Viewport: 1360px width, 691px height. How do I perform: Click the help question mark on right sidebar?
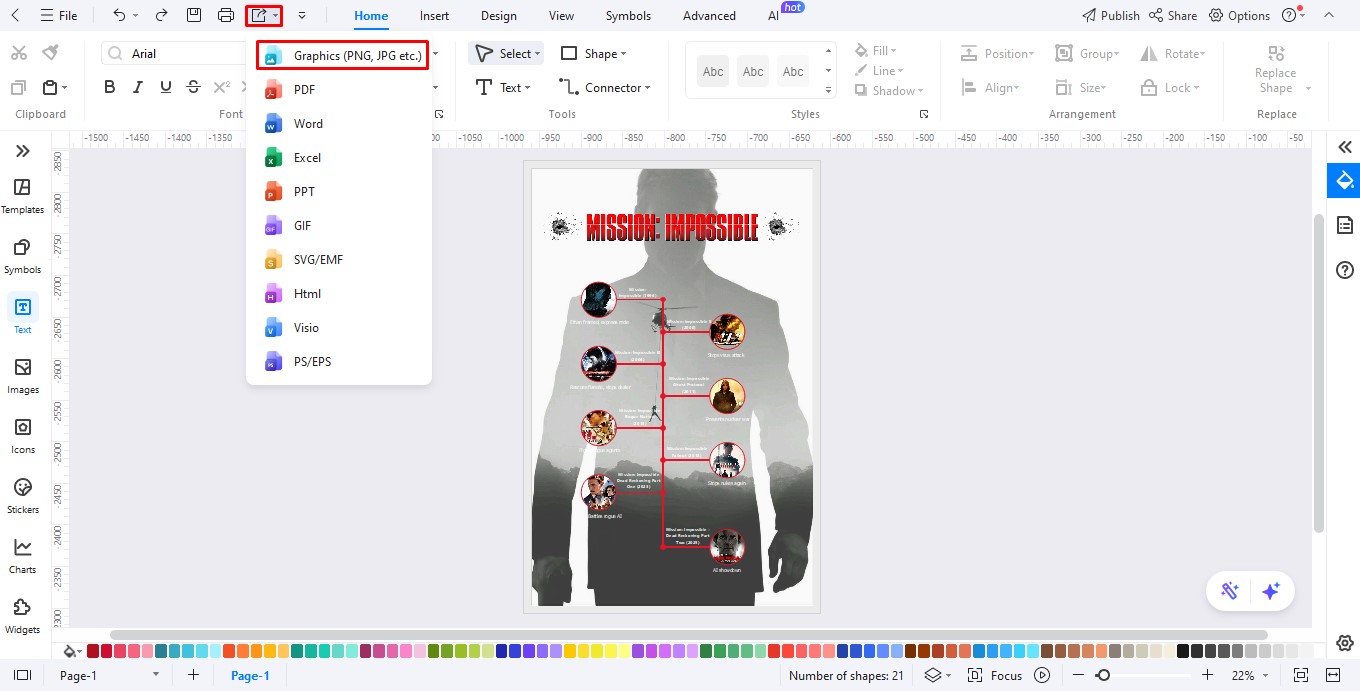[x=1345, y=270]
